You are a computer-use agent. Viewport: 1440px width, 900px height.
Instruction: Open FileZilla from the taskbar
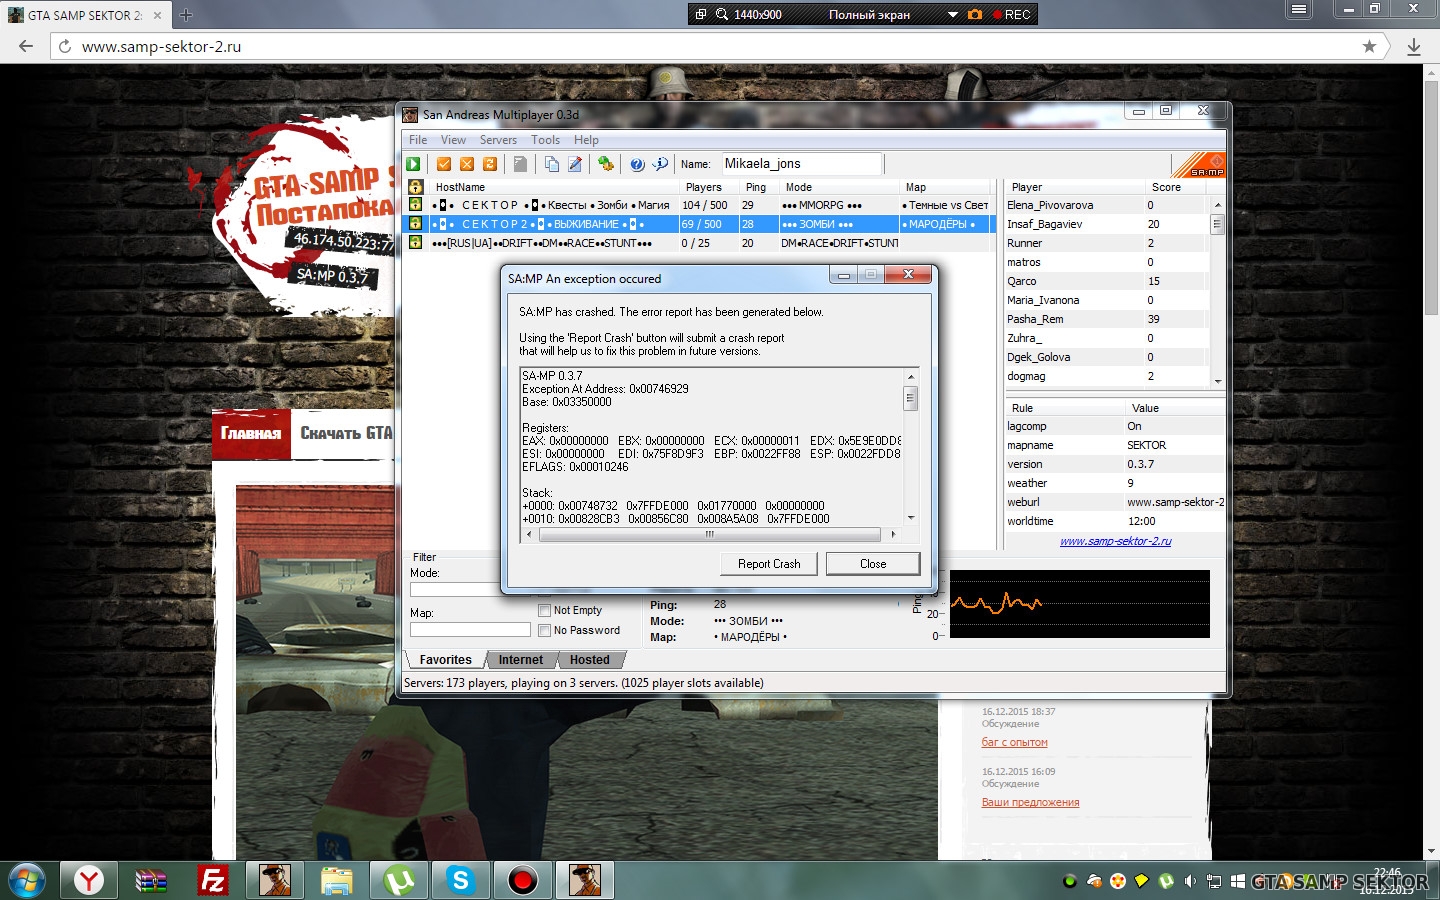(x=213, y=880)
